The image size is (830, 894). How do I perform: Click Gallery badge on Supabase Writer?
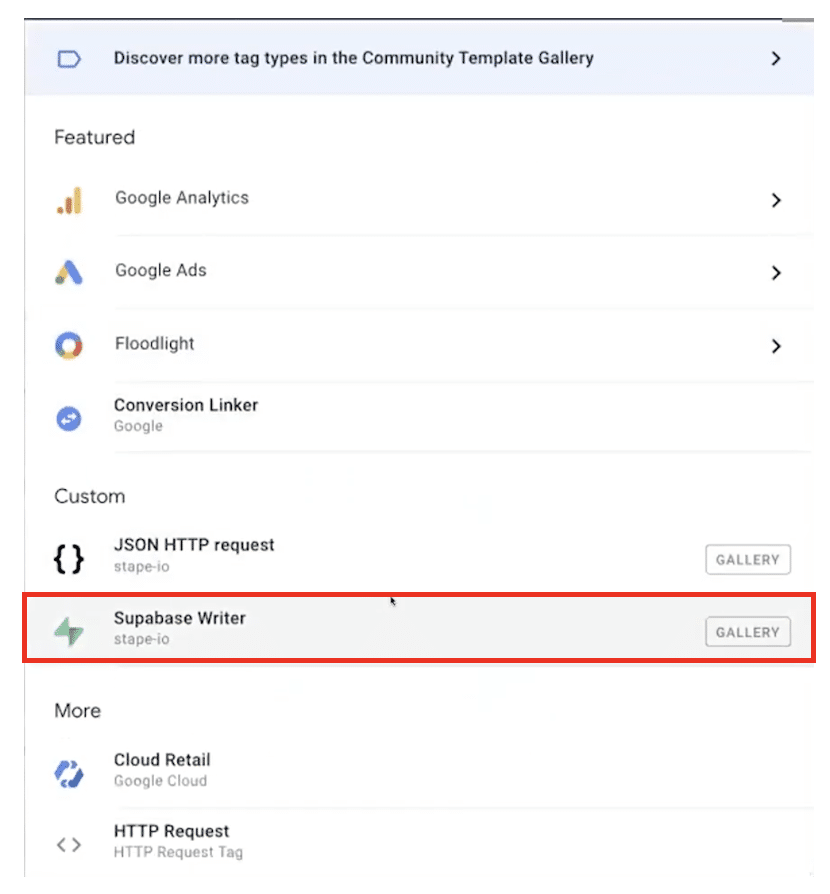(x=748, y=632)
